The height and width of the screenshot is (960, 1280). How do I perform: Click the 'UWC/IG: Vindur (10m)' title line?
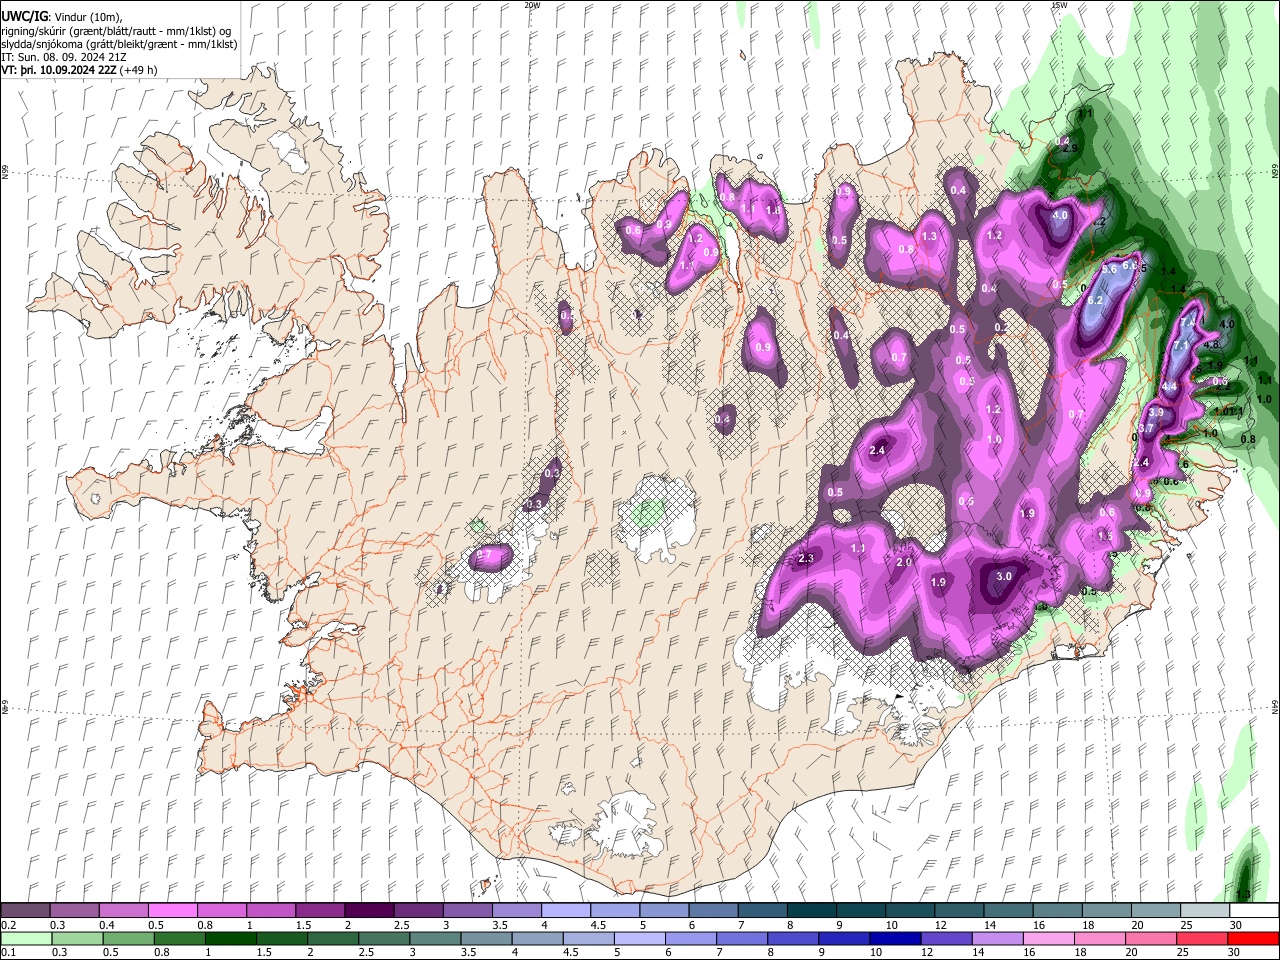pyautogui.click(x=61, y=16)
